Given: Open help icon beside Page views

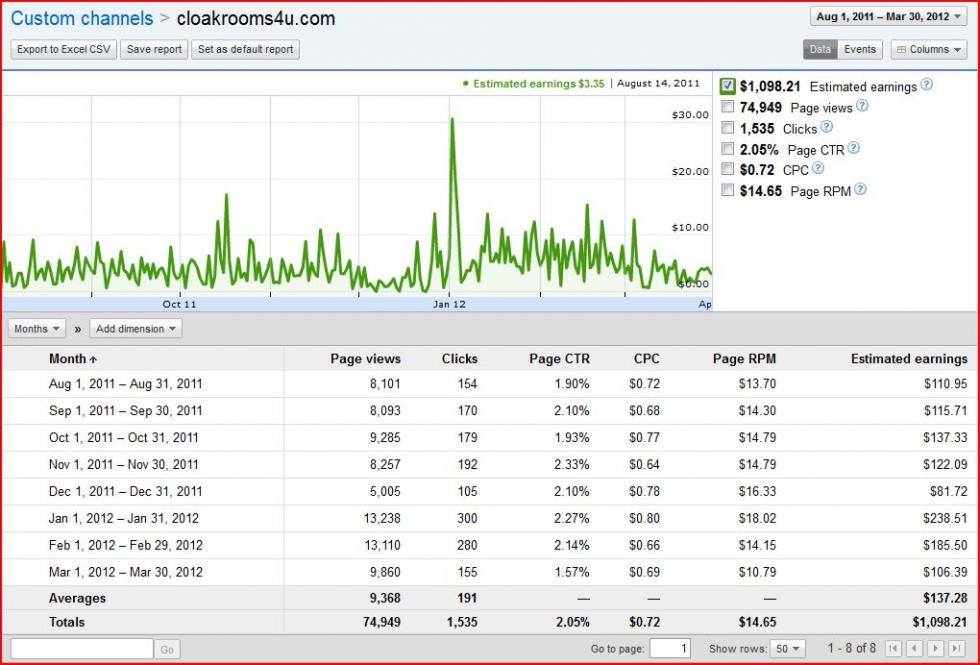Looking at the screenshot, I should pos(862,106).
